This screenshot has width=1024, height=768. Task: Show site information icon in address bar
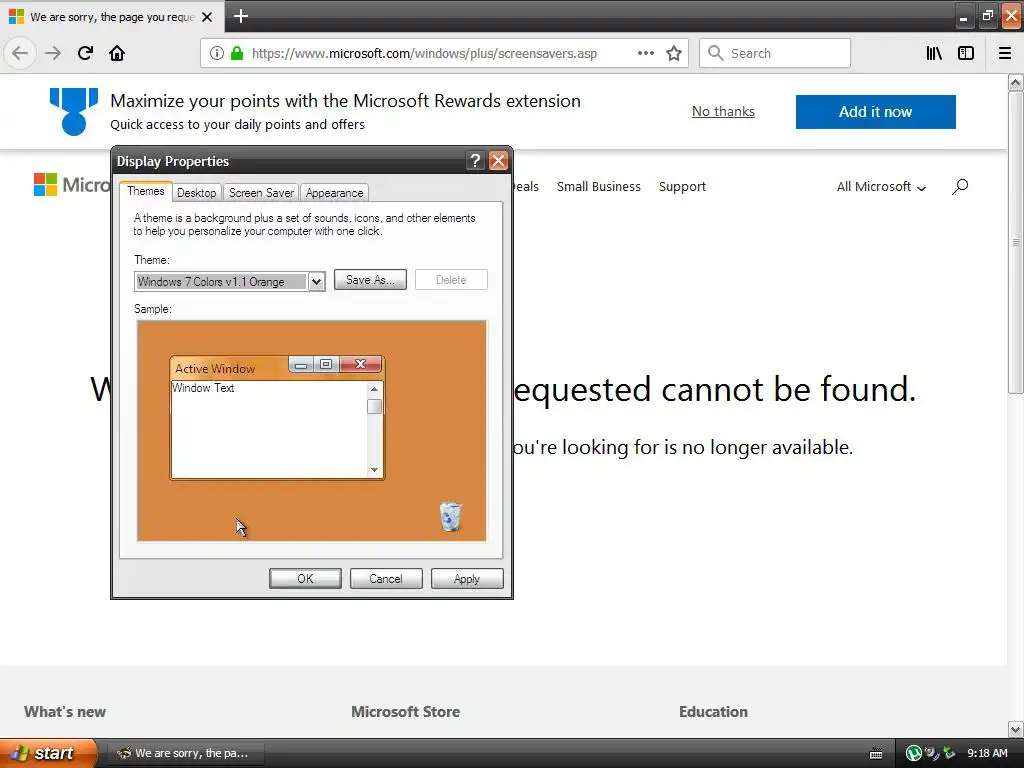(x=217, y=54)
